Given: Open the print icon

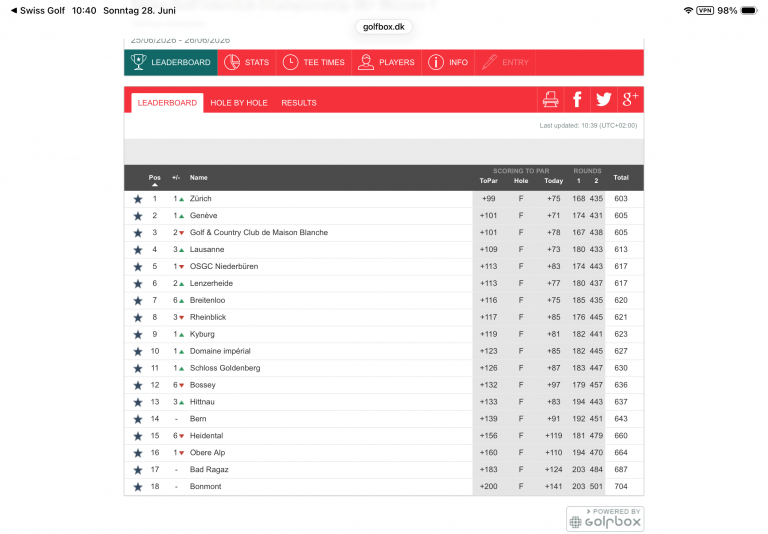Looking at the screenshot, I should 550,99.
